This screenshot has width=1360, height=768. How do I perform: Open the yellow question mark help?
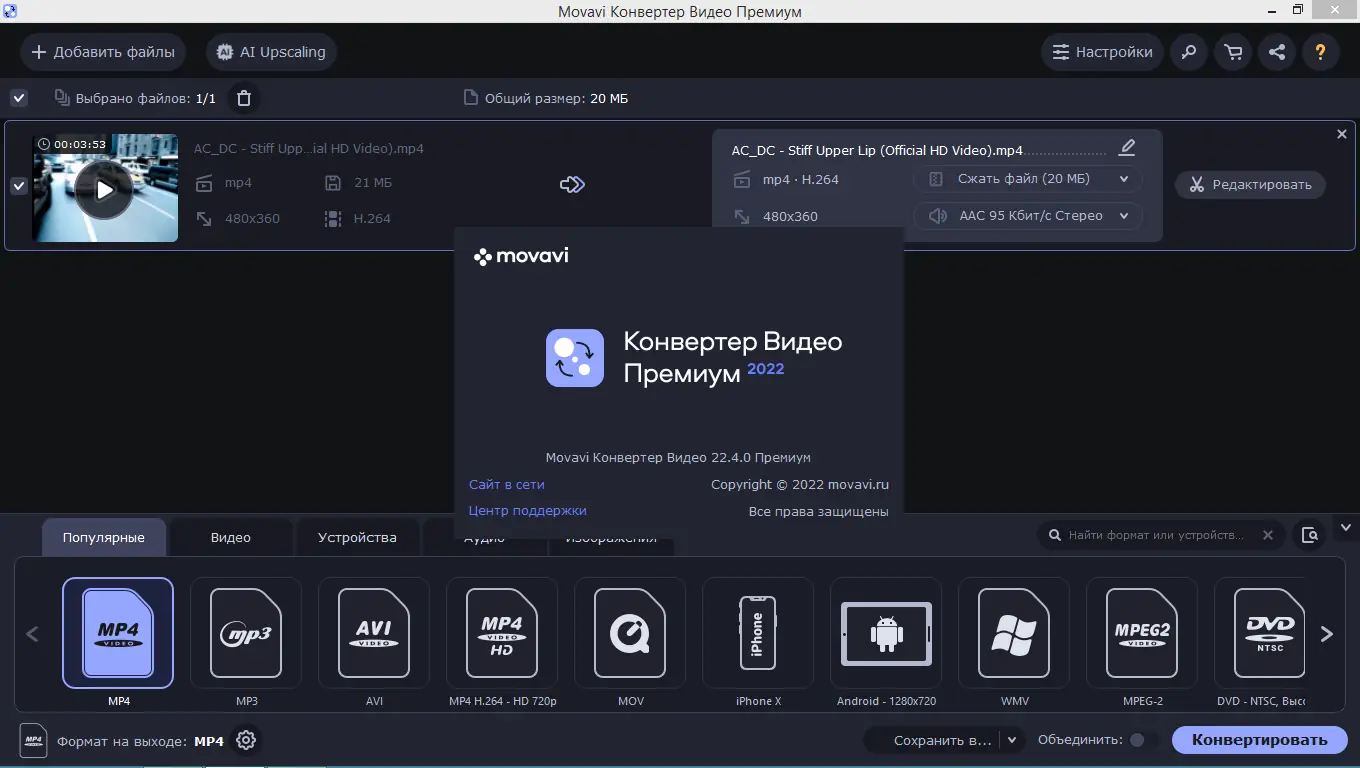1321,52
